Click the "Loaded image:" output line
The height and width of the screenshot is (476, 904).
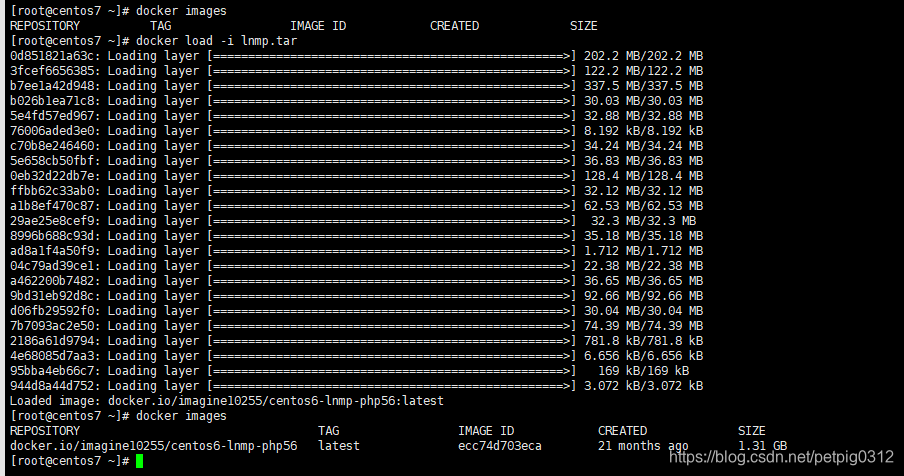227,401
